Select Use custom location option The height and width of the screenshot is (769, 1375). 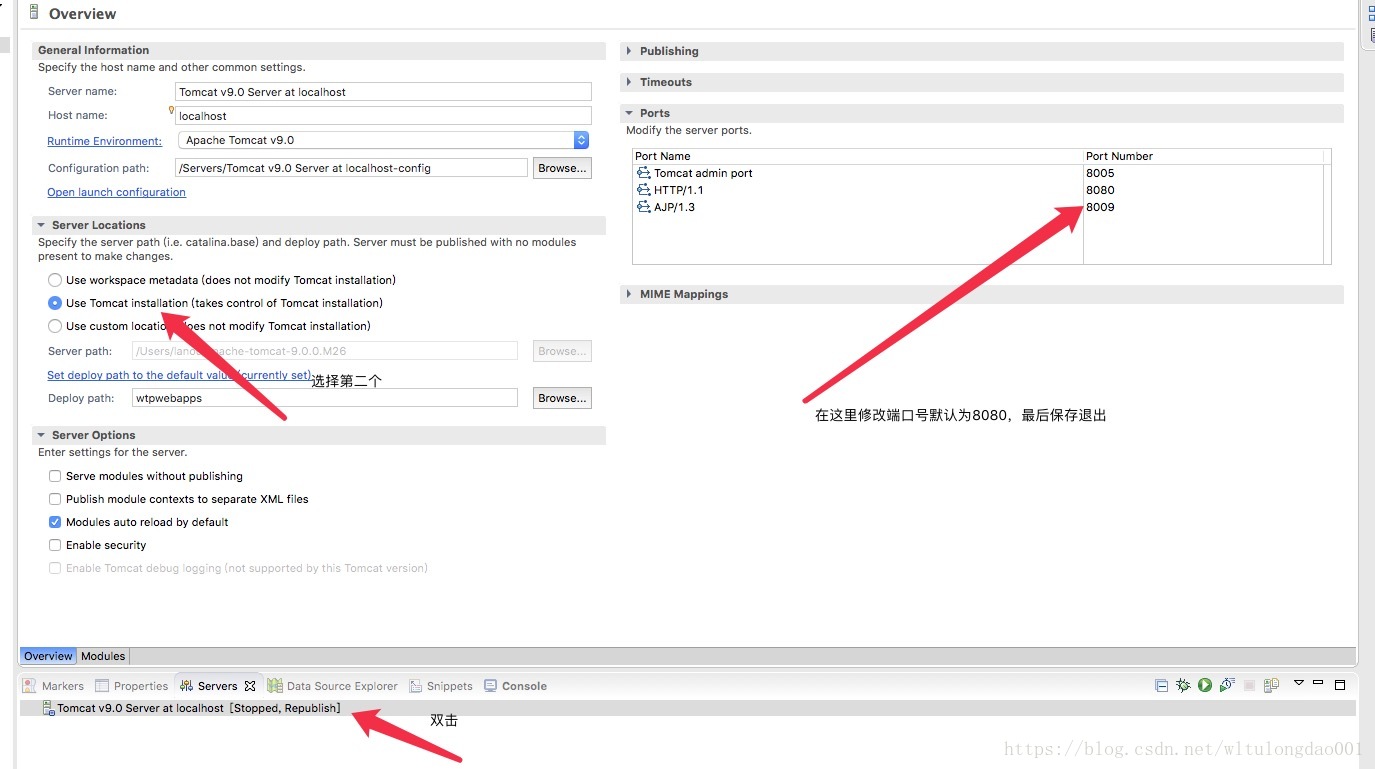click(x=55, y=326)
